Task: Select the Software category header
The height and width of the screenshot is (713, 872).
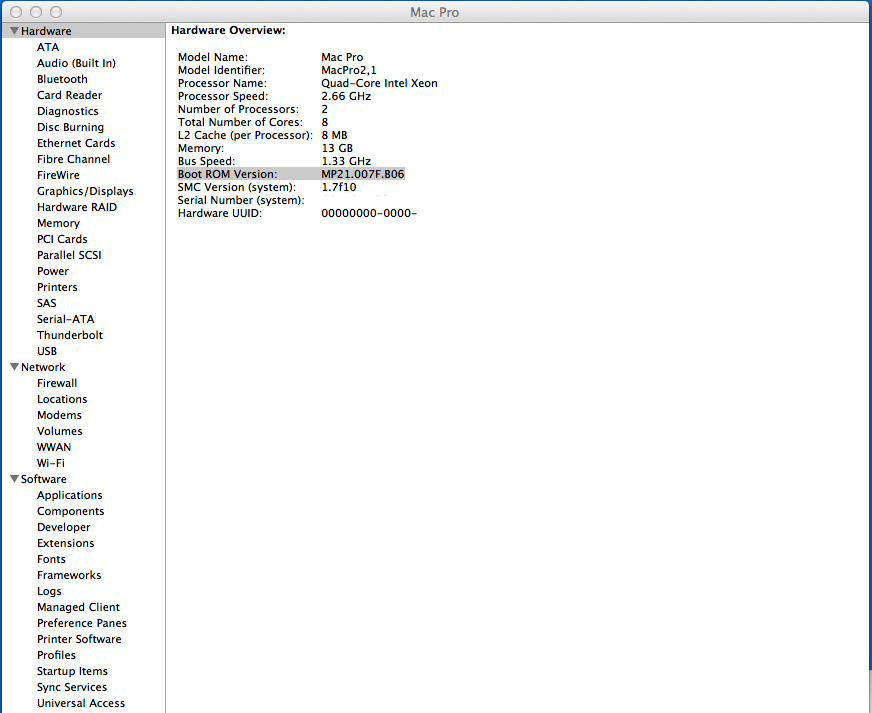Action: 43,479
